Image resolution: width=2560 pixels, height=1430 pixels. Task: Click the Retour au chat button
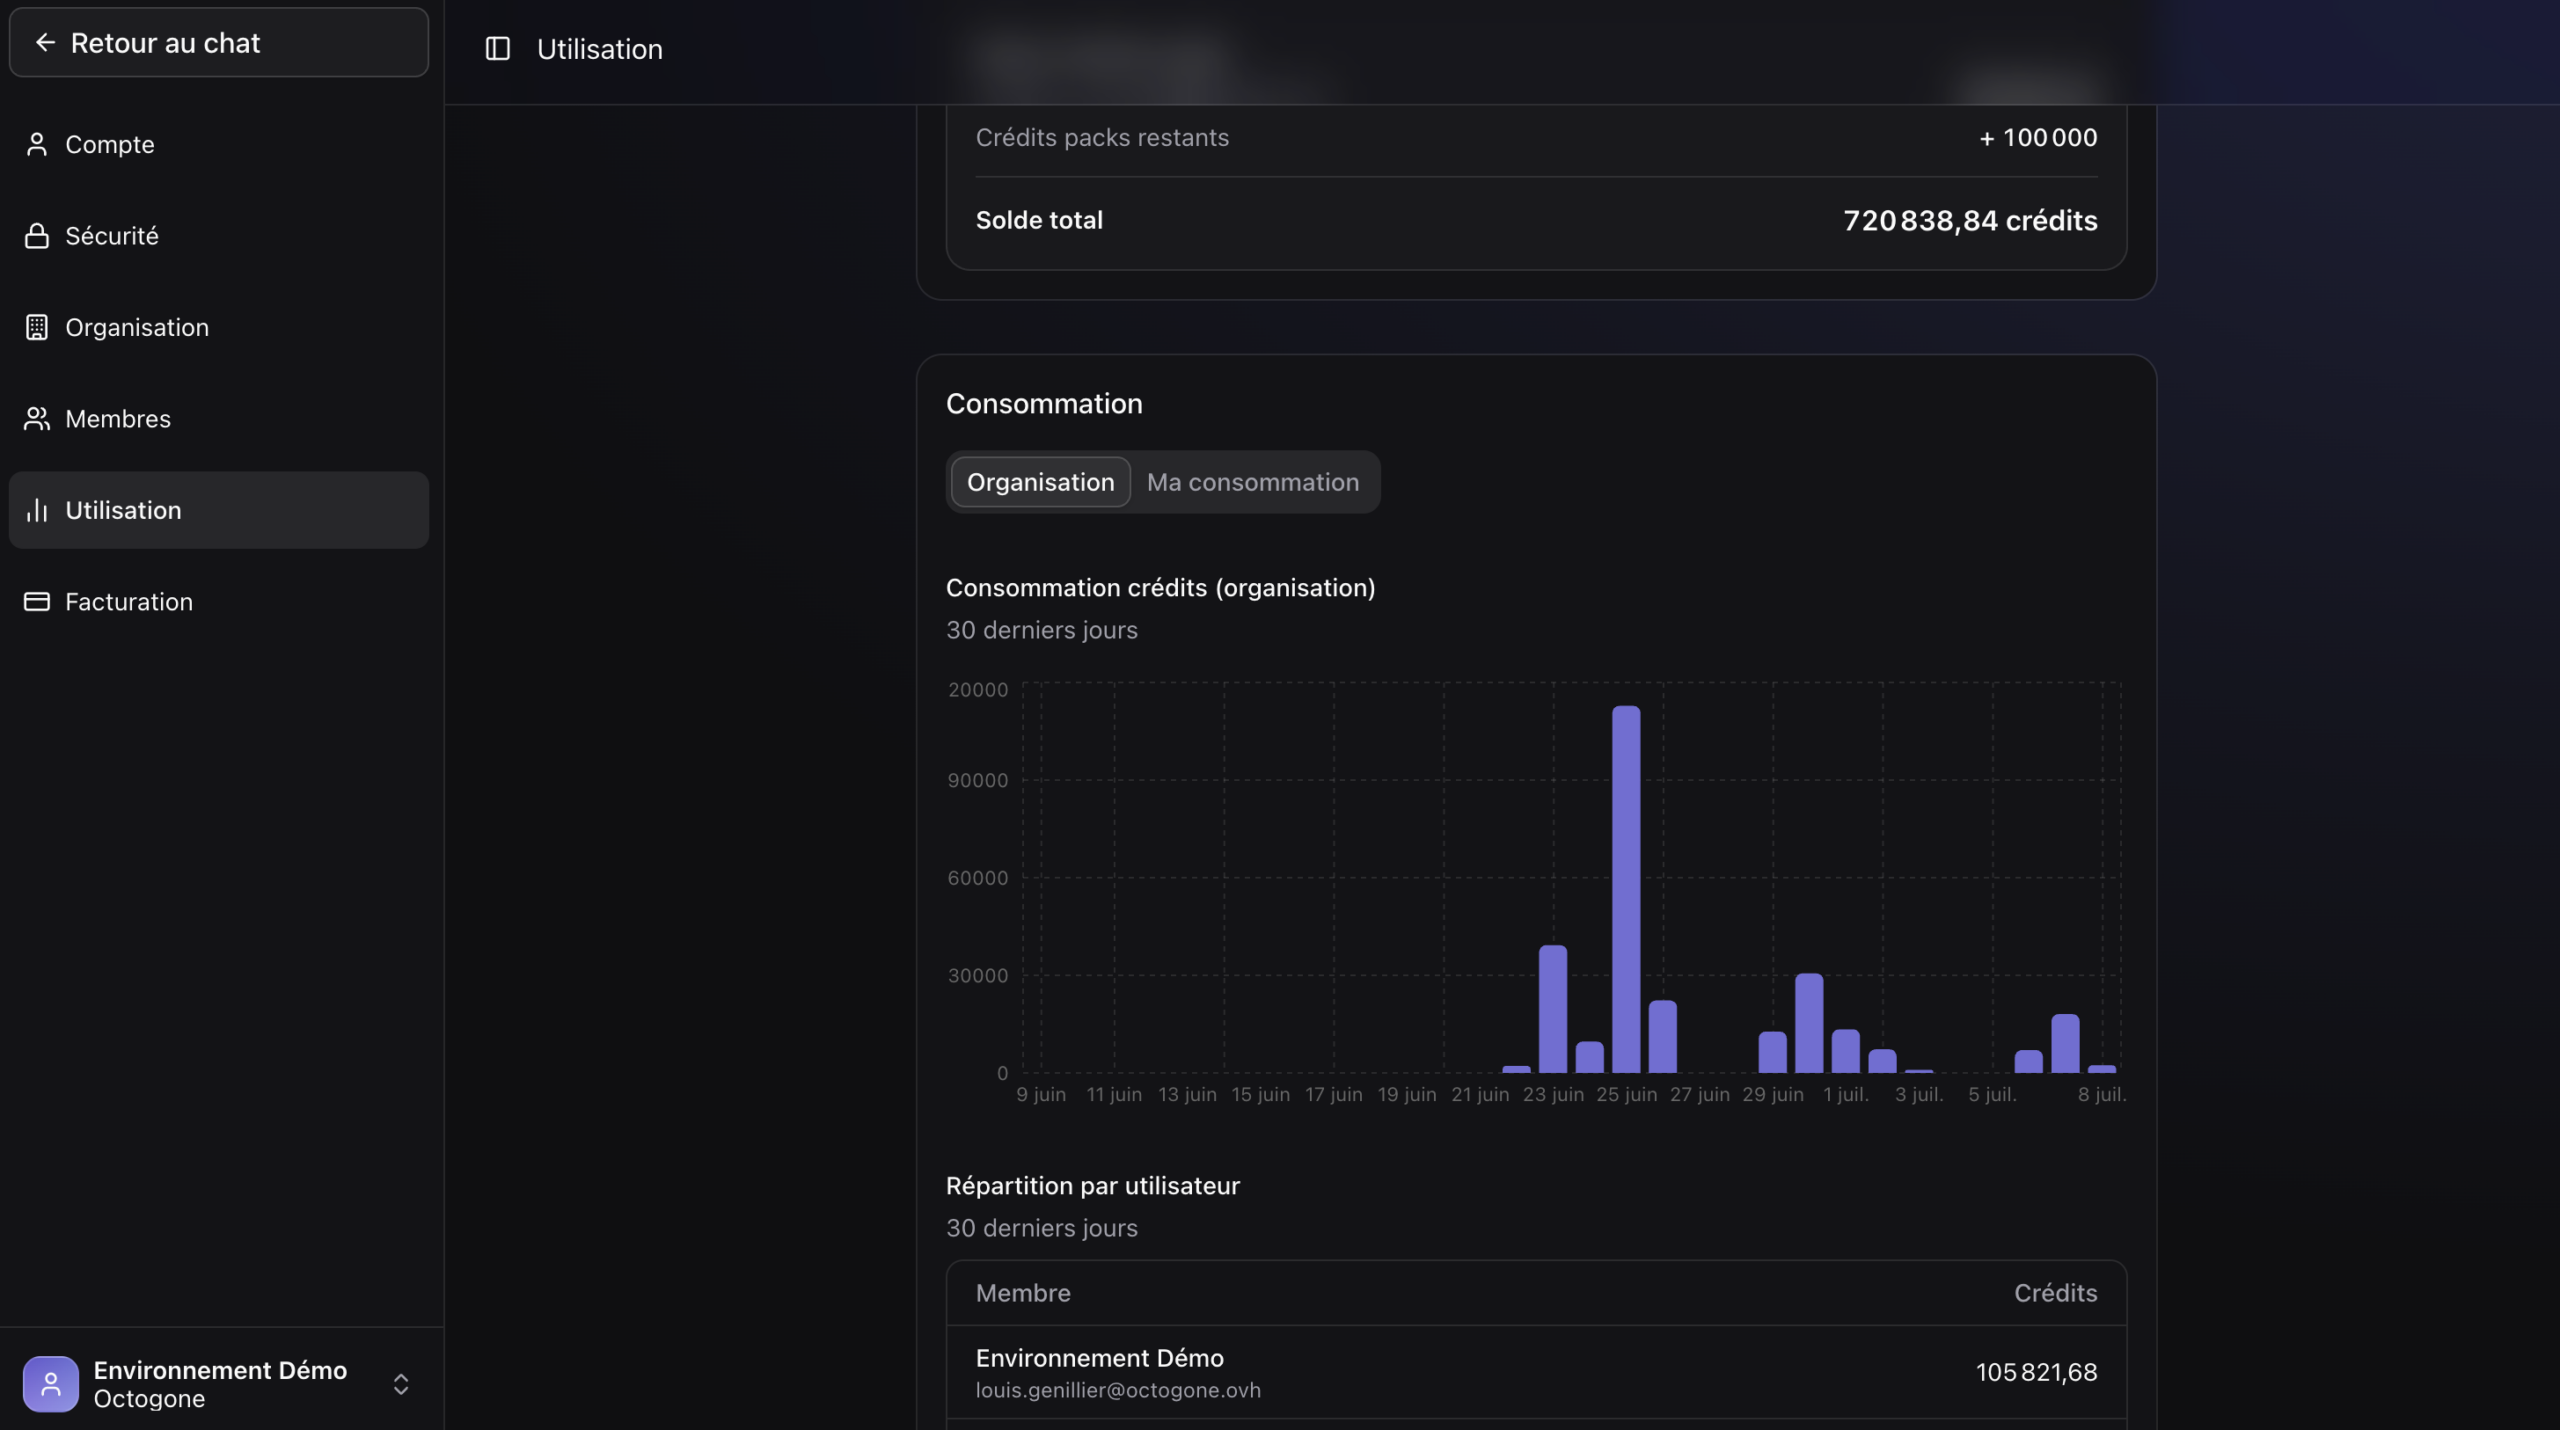pos(219,42)
